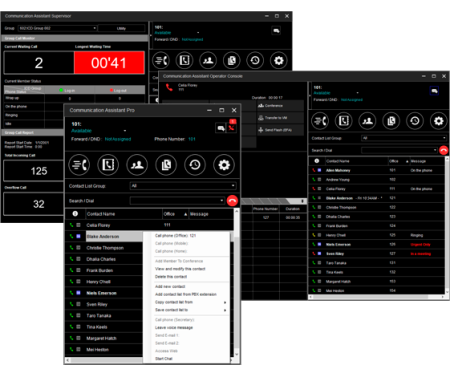Click red hang-up button in Assistant Pro
This screenshot has height=365, width=450.
click(x=232, y=201)
